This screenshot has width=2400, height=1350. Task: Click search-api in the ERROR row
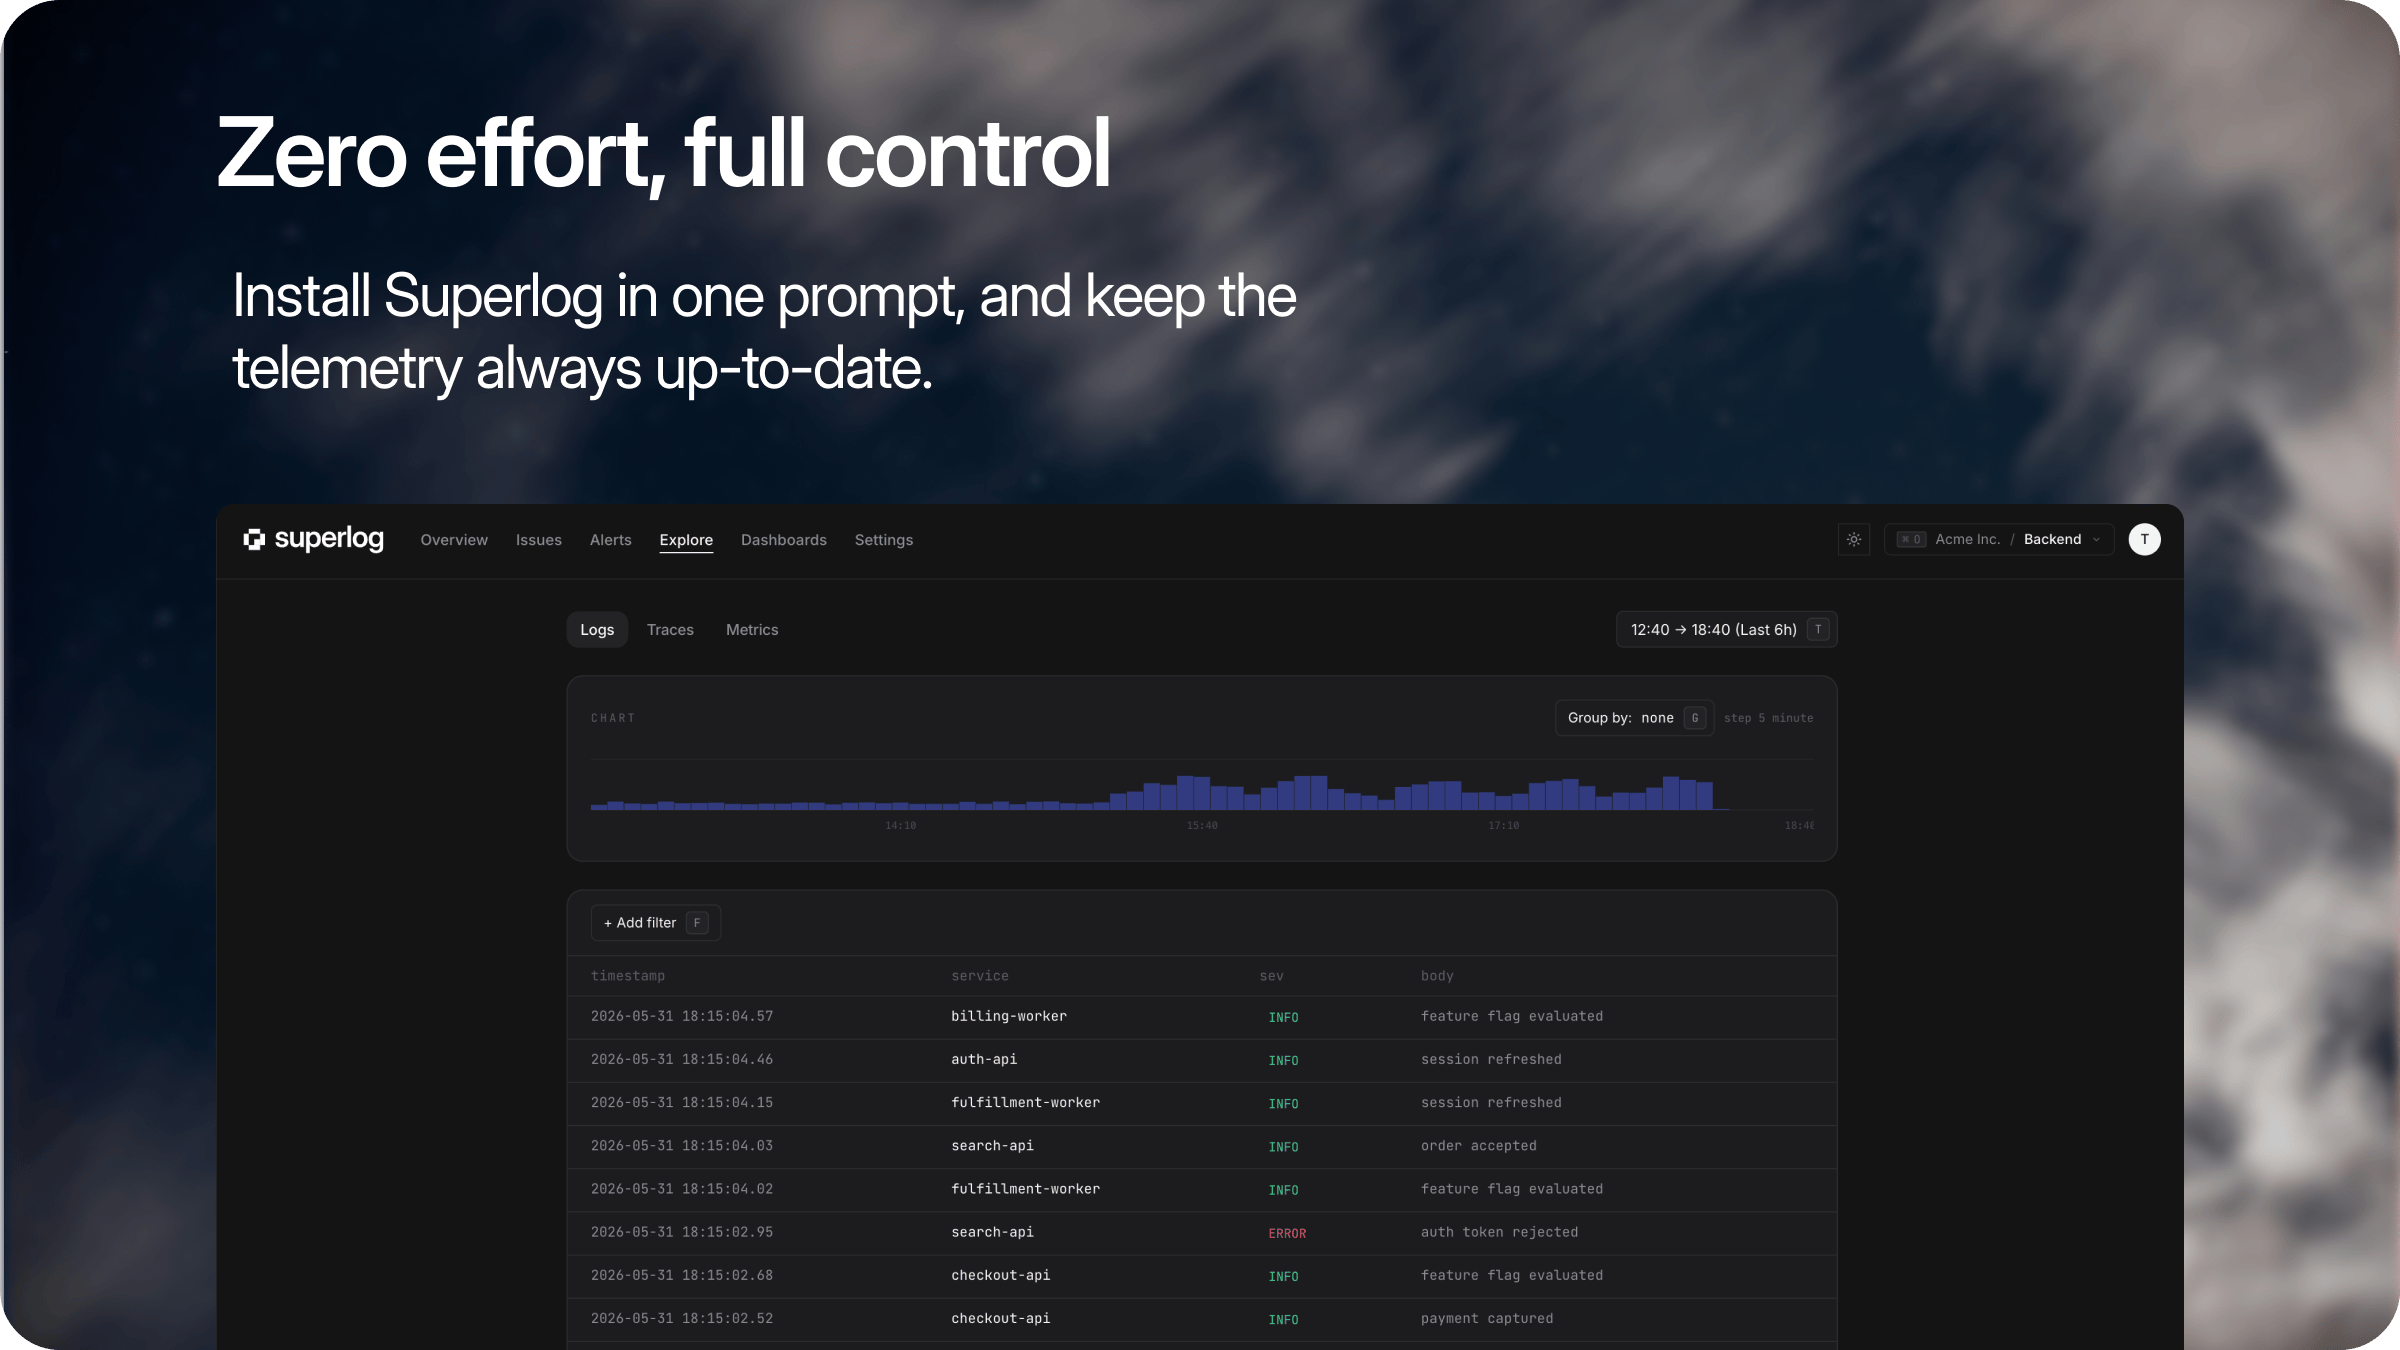coord(992,1232)
